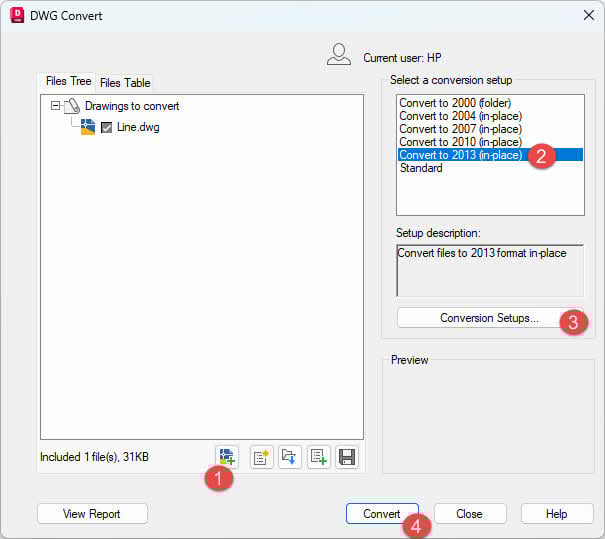
Task: Select Convert to 2004 (in-place) setup
Action: click(x=490, y=116)
